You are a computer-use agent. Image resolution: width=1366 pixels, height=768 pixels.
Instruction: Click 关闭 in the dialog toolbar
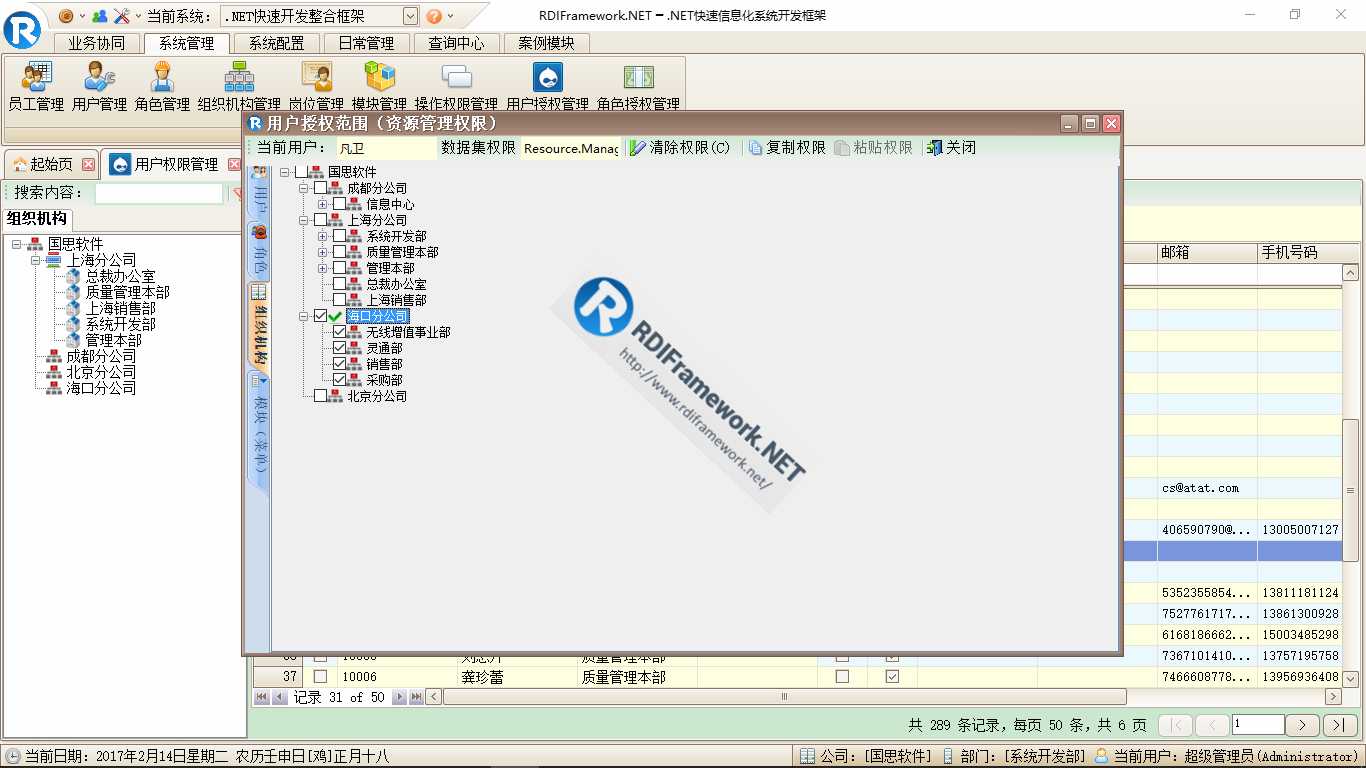951,147
